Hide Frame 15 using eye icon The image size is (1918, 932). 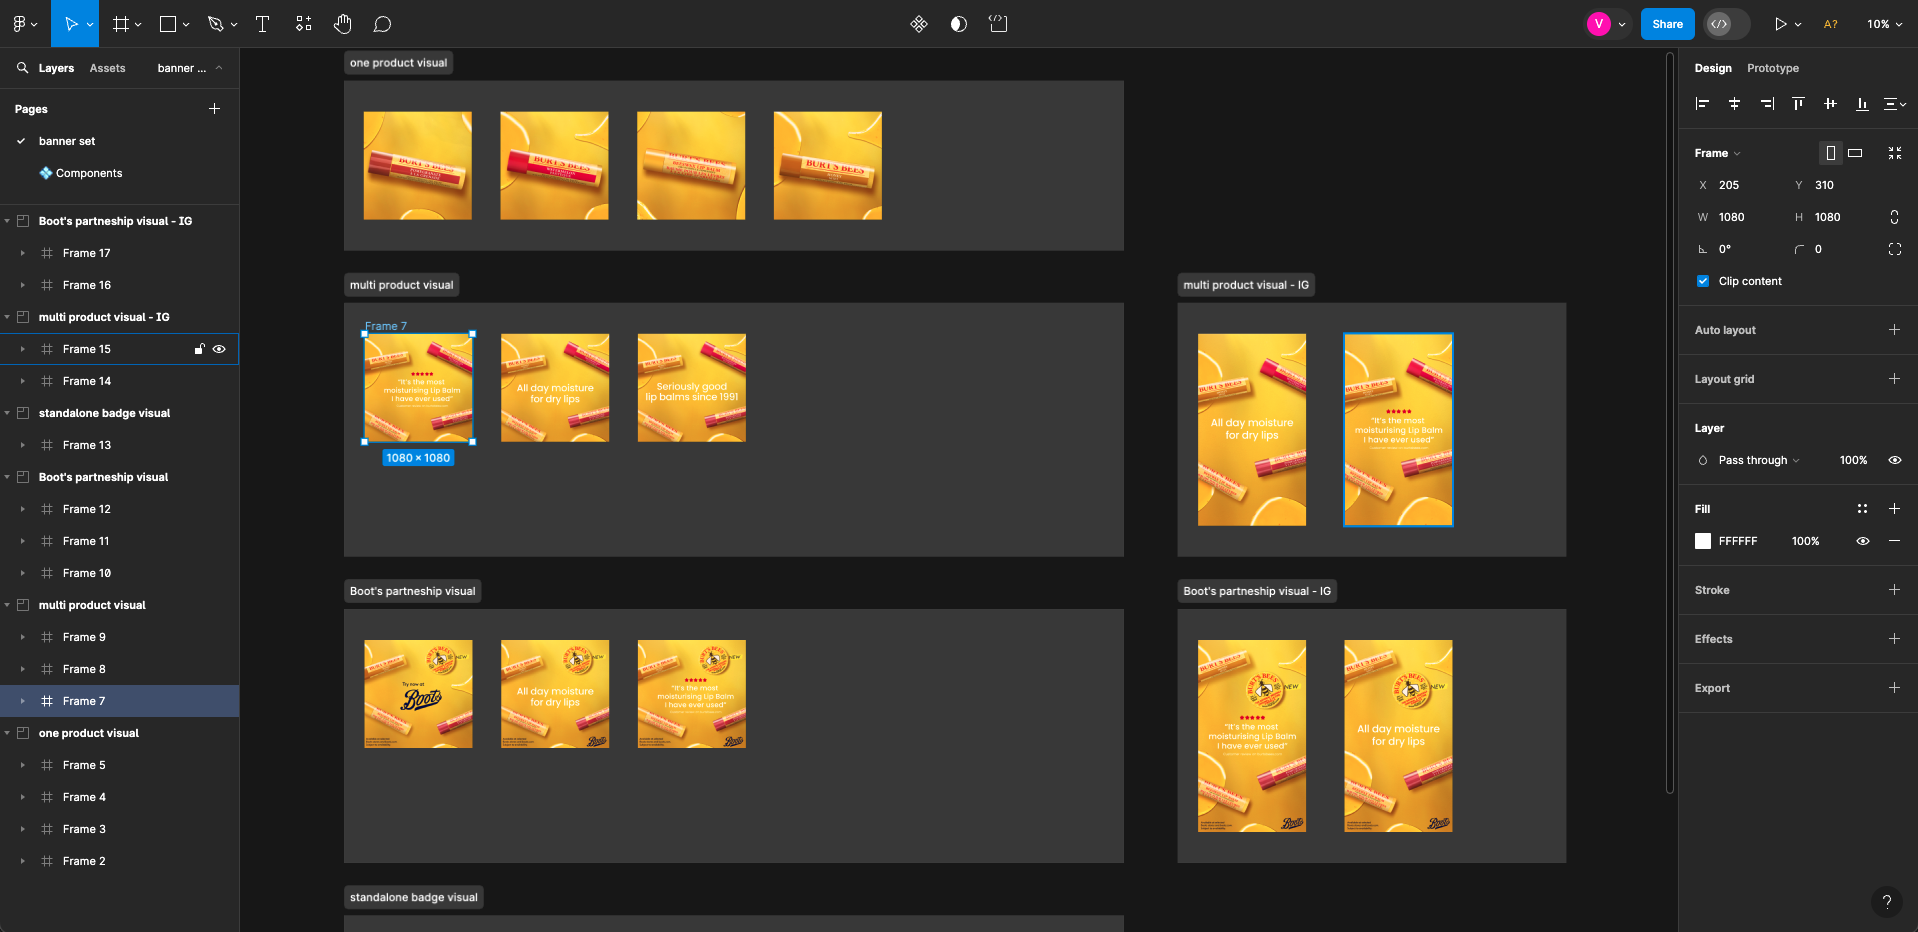pyautogui.click(x=219, y=349)
